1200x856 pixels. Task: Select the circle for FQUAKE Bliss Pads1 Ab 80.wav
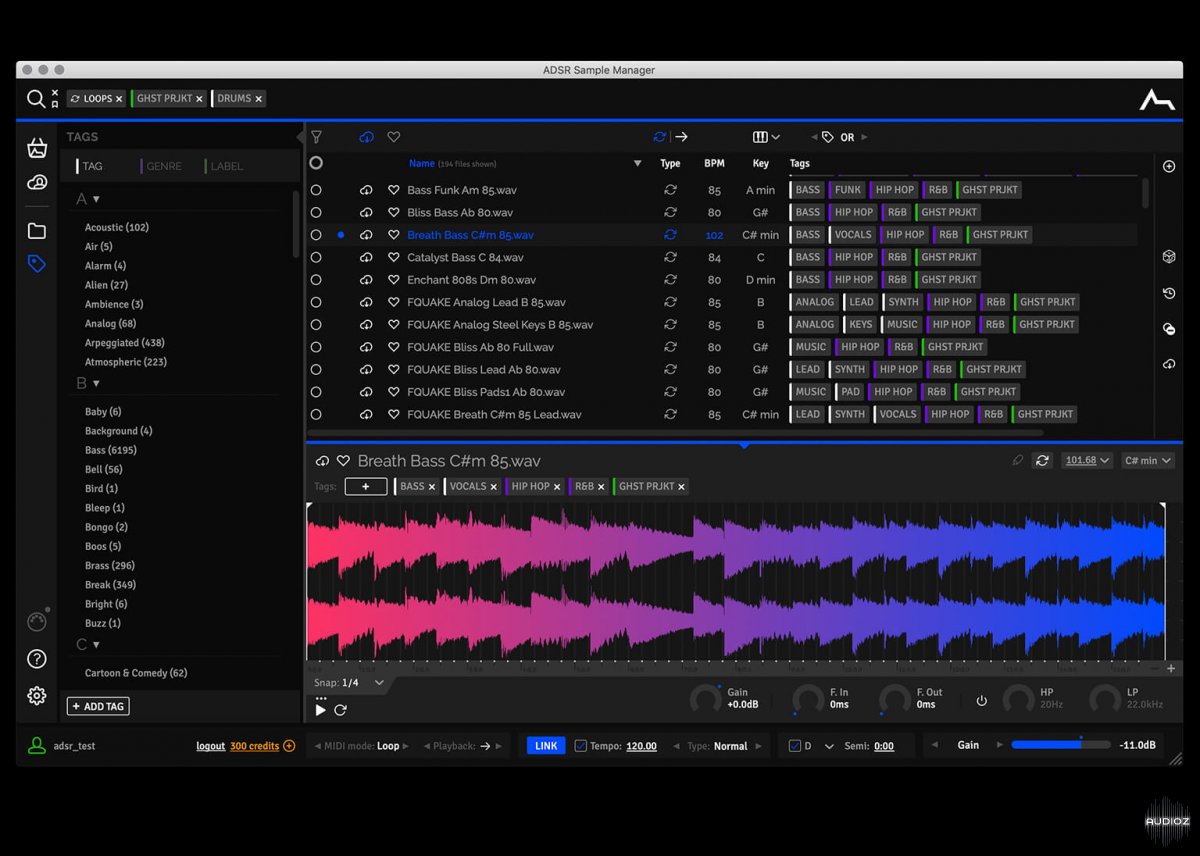coord(316,392)
